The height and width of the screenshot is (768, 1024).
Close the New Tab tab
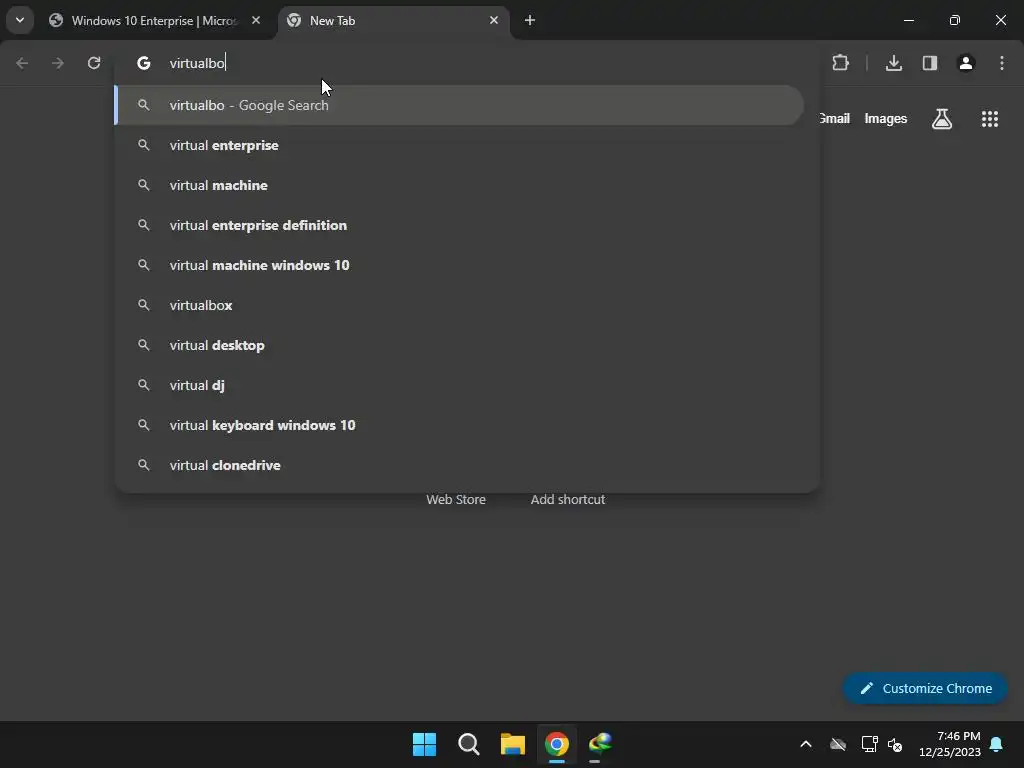(x=494, y=20)
